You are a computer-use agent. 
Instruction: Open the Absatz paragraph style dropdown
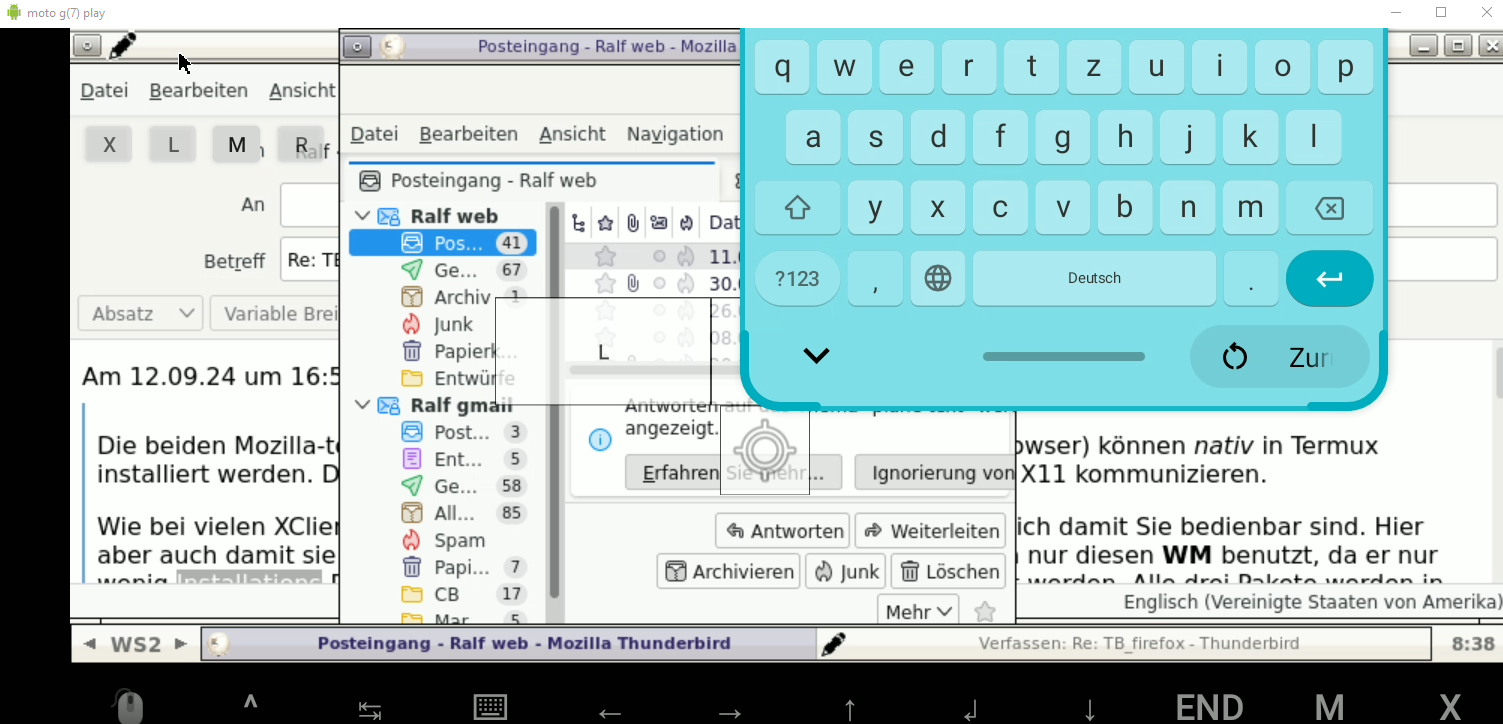click(141, 314)
